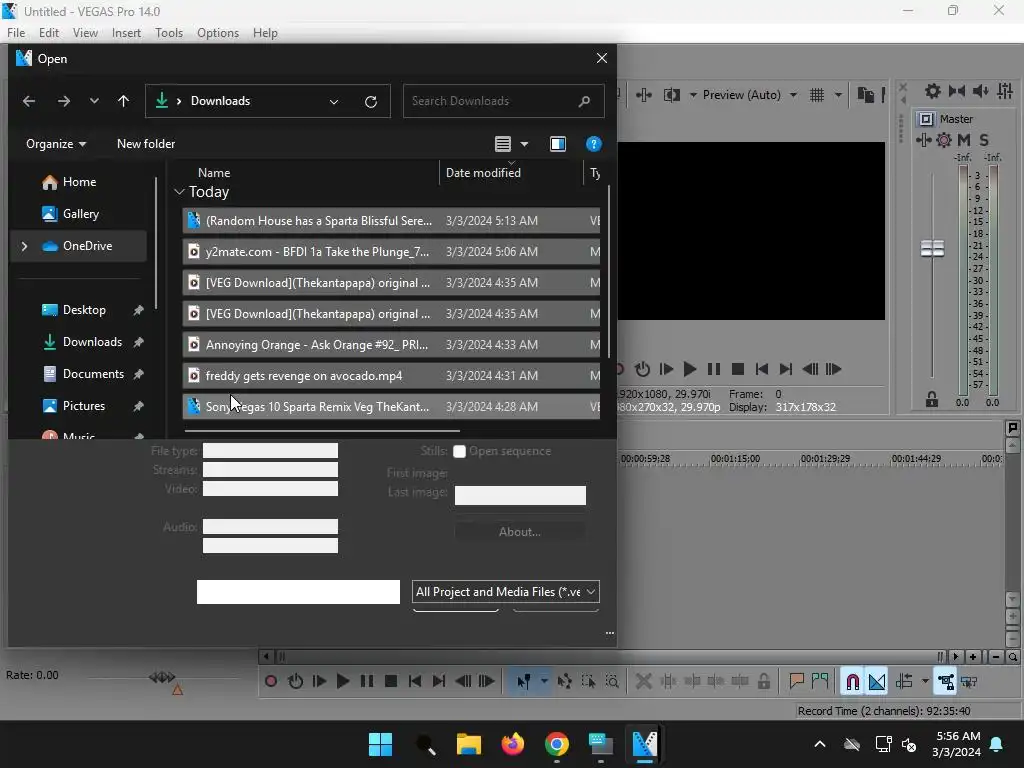
Task: Toggle Enable Snapping magnet button
Action: [852, 682]
